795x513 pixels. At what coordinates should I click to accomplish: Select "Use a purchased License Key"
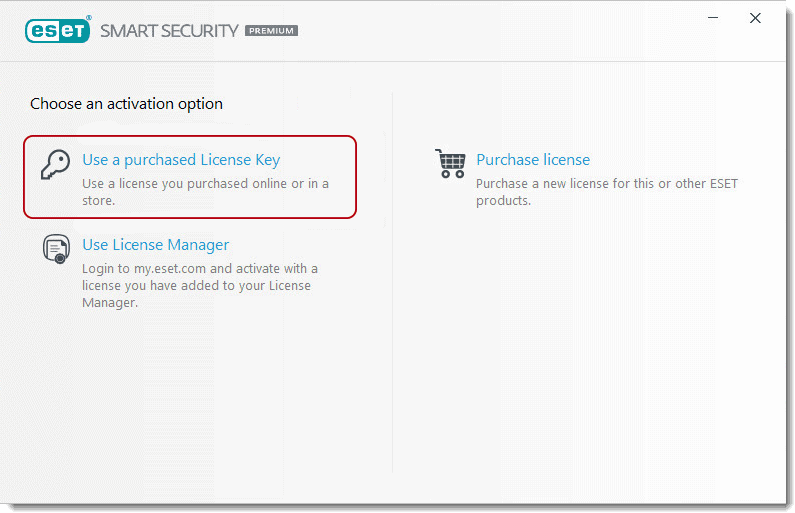[x=181, y=160]
